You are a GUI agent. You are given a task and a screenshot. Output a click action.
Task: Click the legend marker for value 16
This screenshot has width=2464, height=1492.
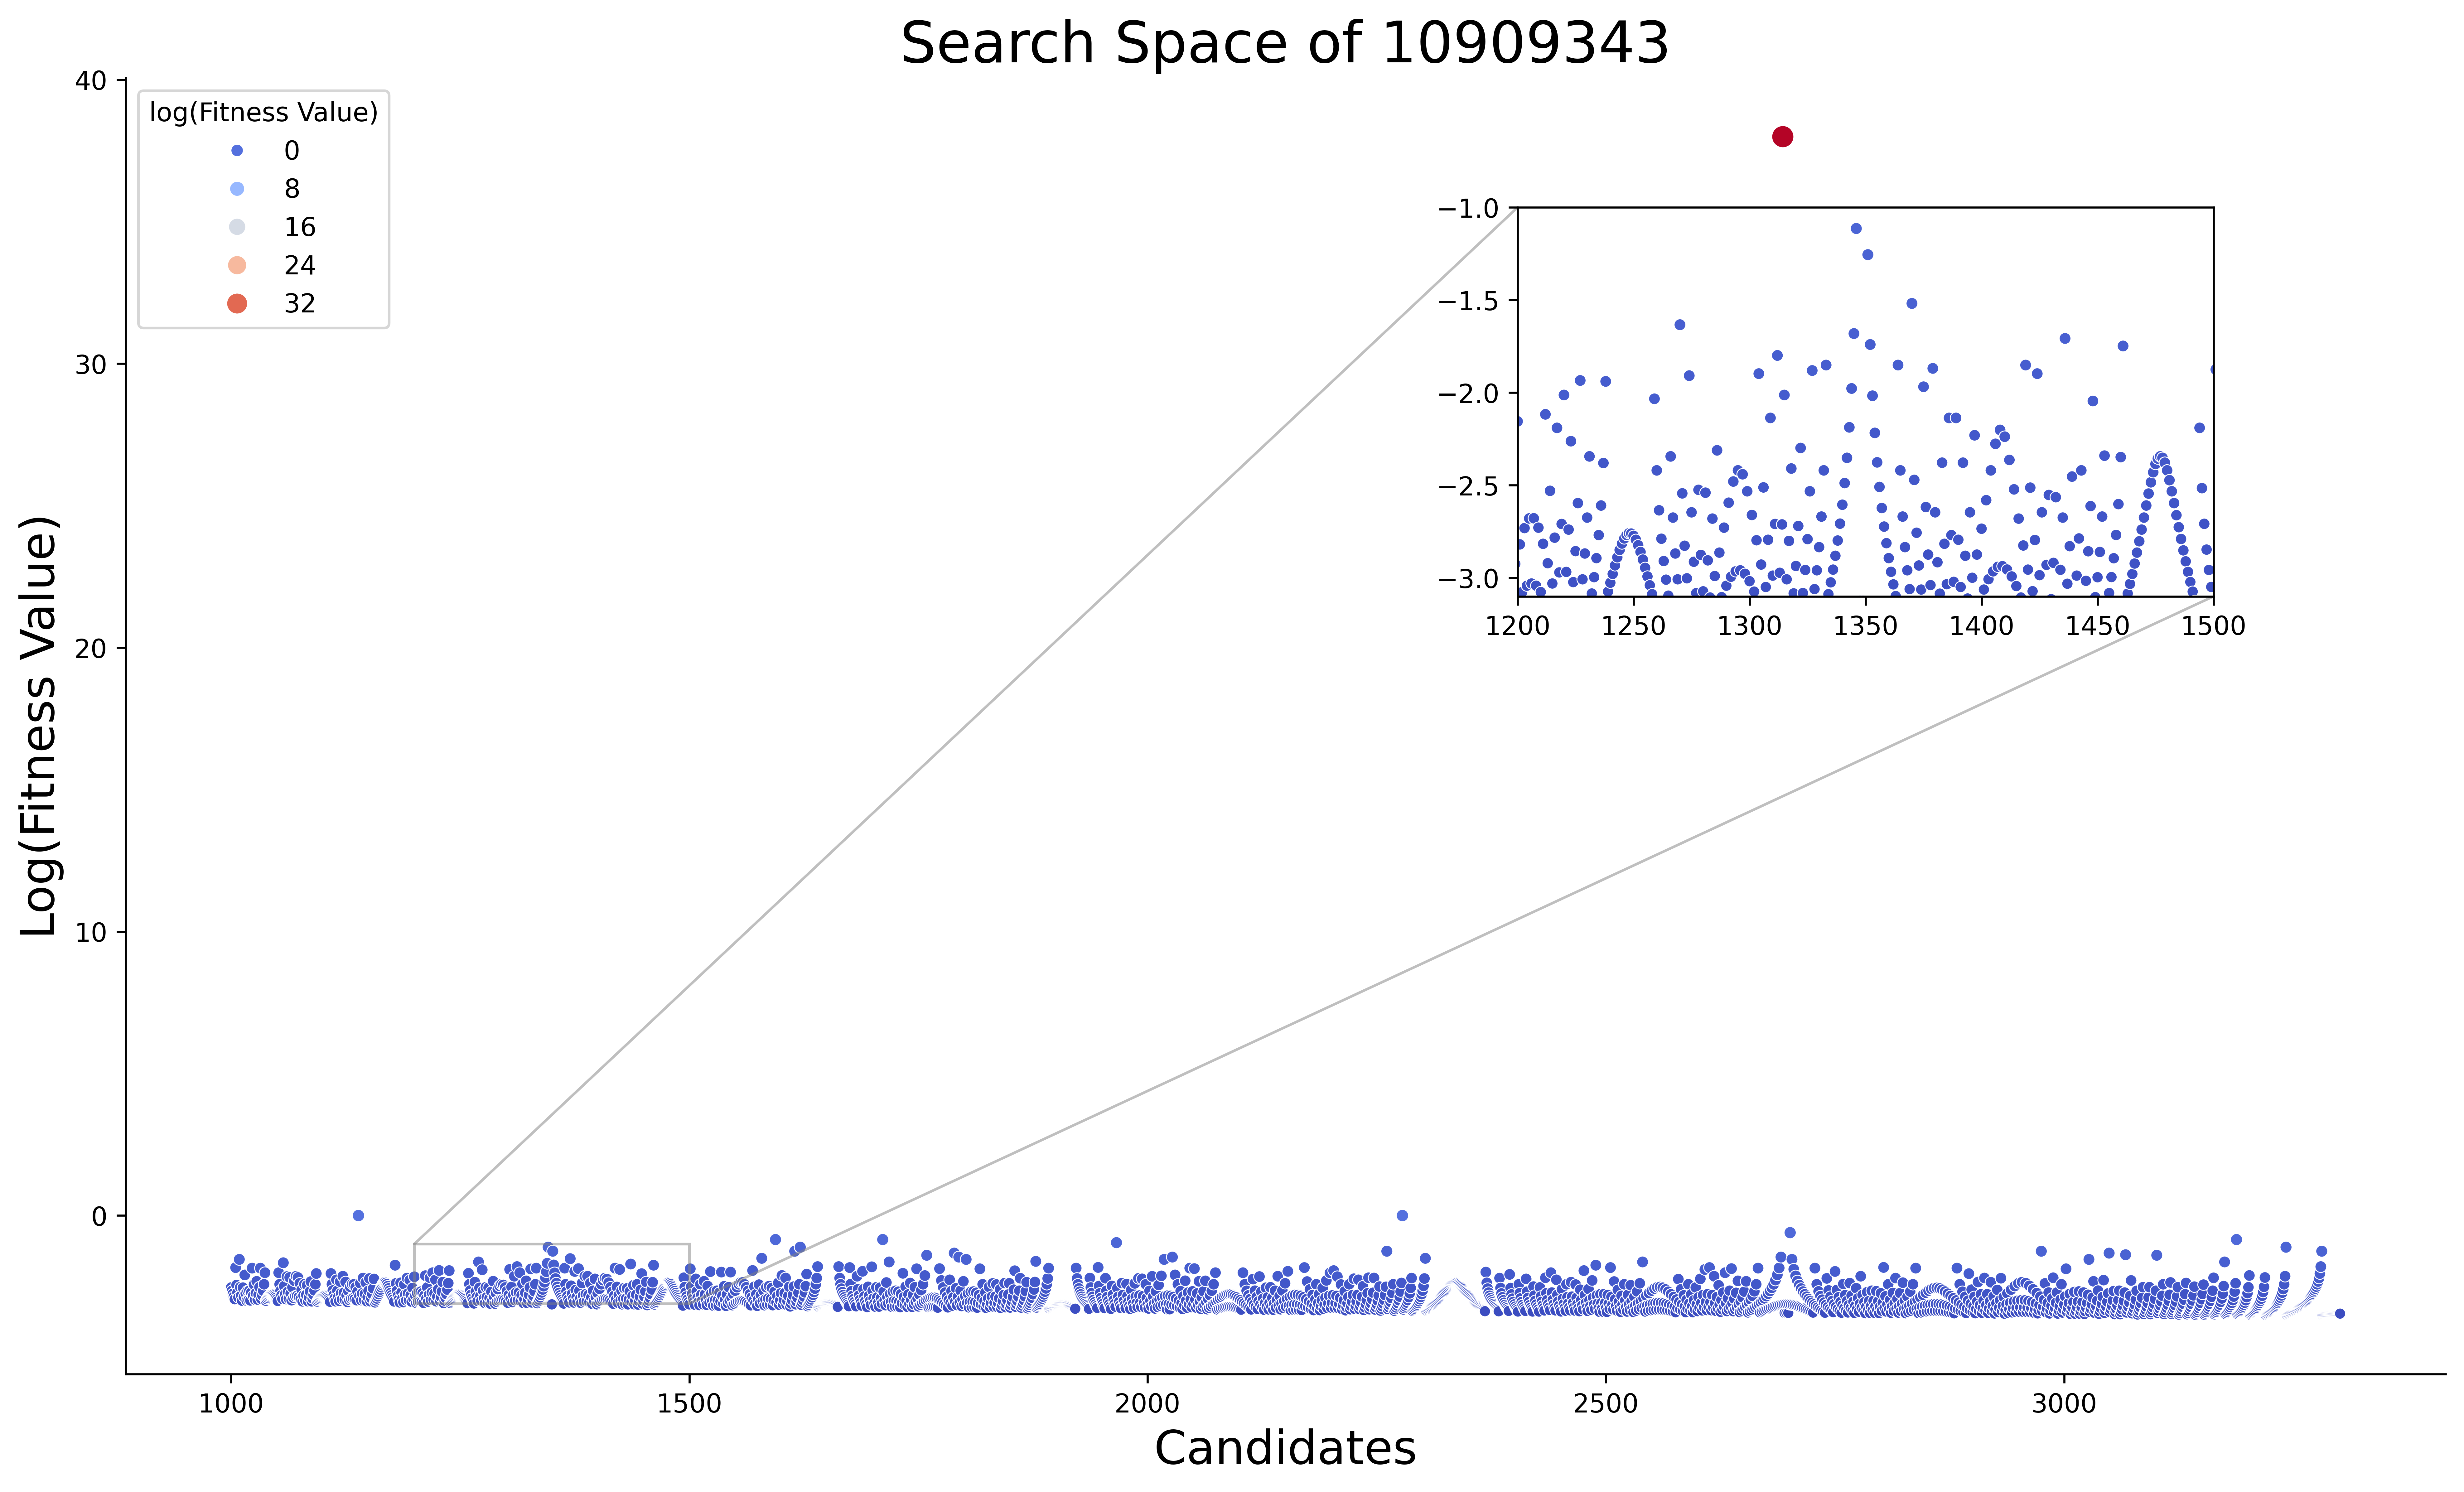(x=237, y=227)
